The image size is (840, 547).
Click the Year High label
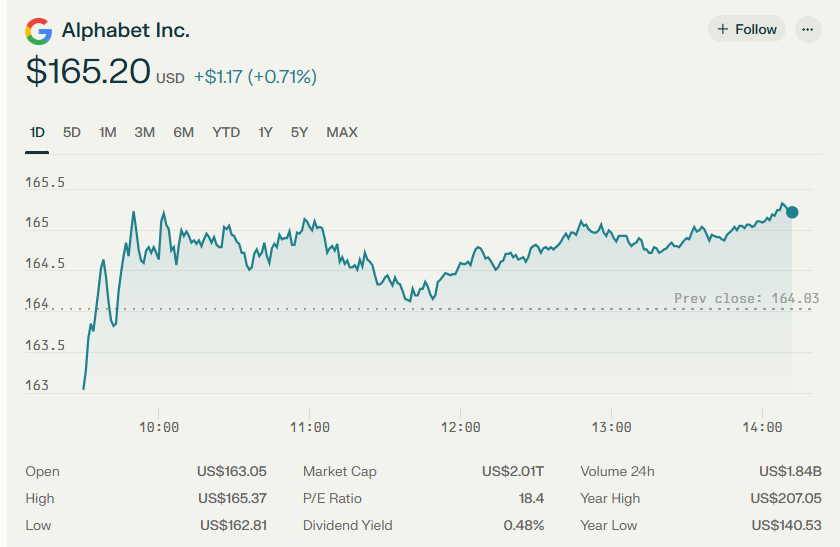[x=610, y=498]
